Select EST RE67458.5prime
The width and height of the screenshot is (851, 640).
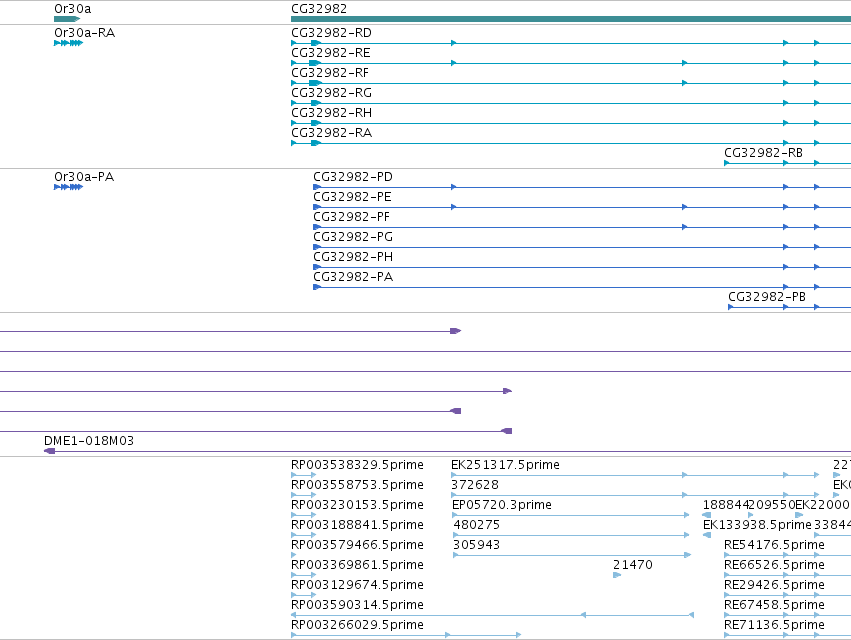click(774, 606)
